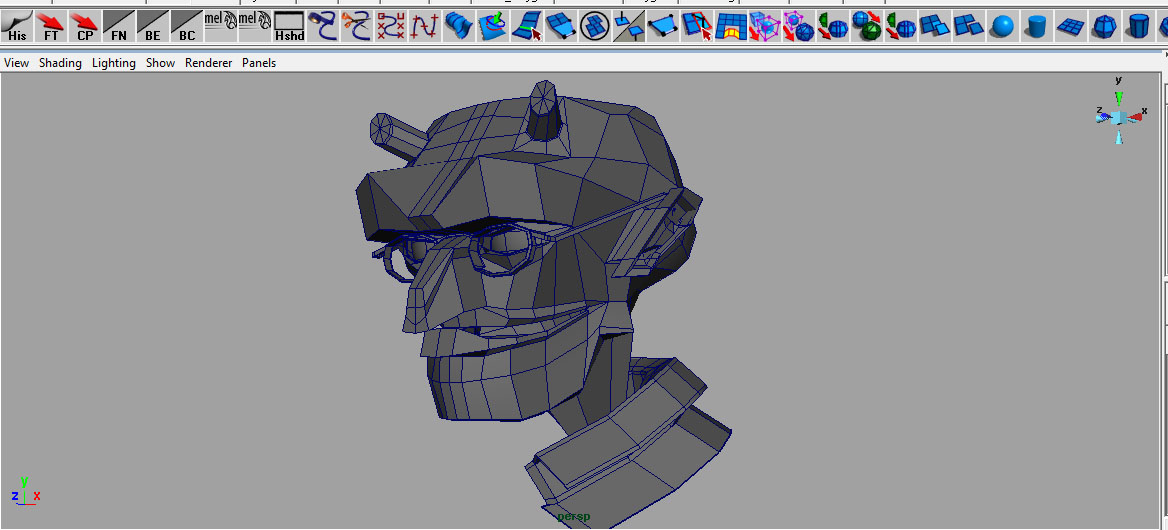Click the blue-to-green sphere conversion icon

click(x=866, y=26)
